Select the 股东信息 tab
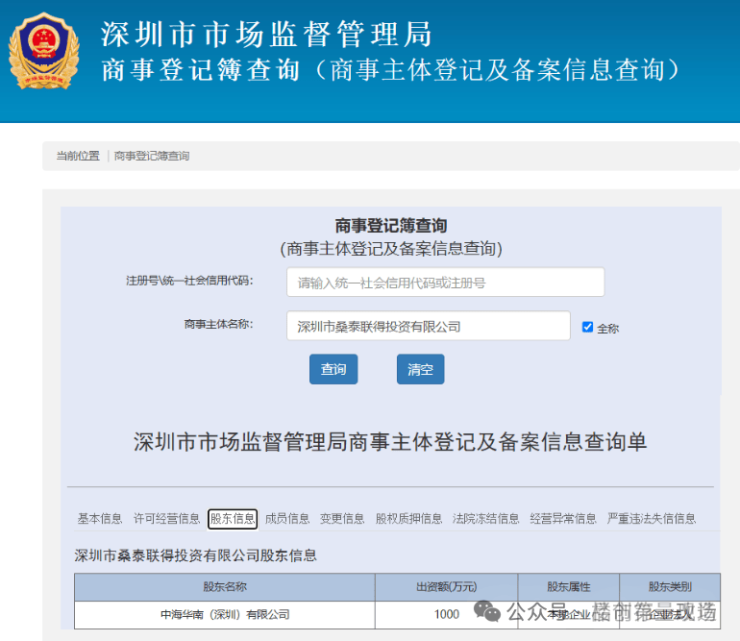 (233, 519)
